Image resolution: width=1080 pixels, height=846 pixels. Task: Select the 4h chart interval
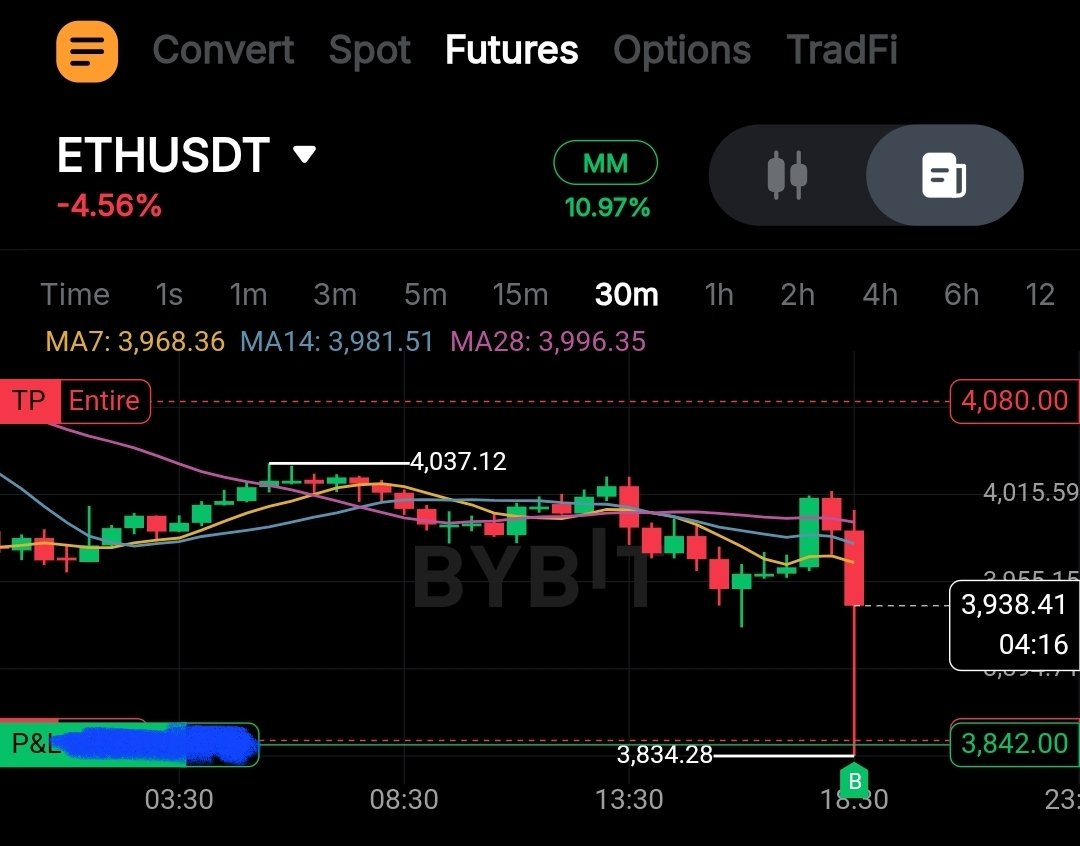(880, 295)
